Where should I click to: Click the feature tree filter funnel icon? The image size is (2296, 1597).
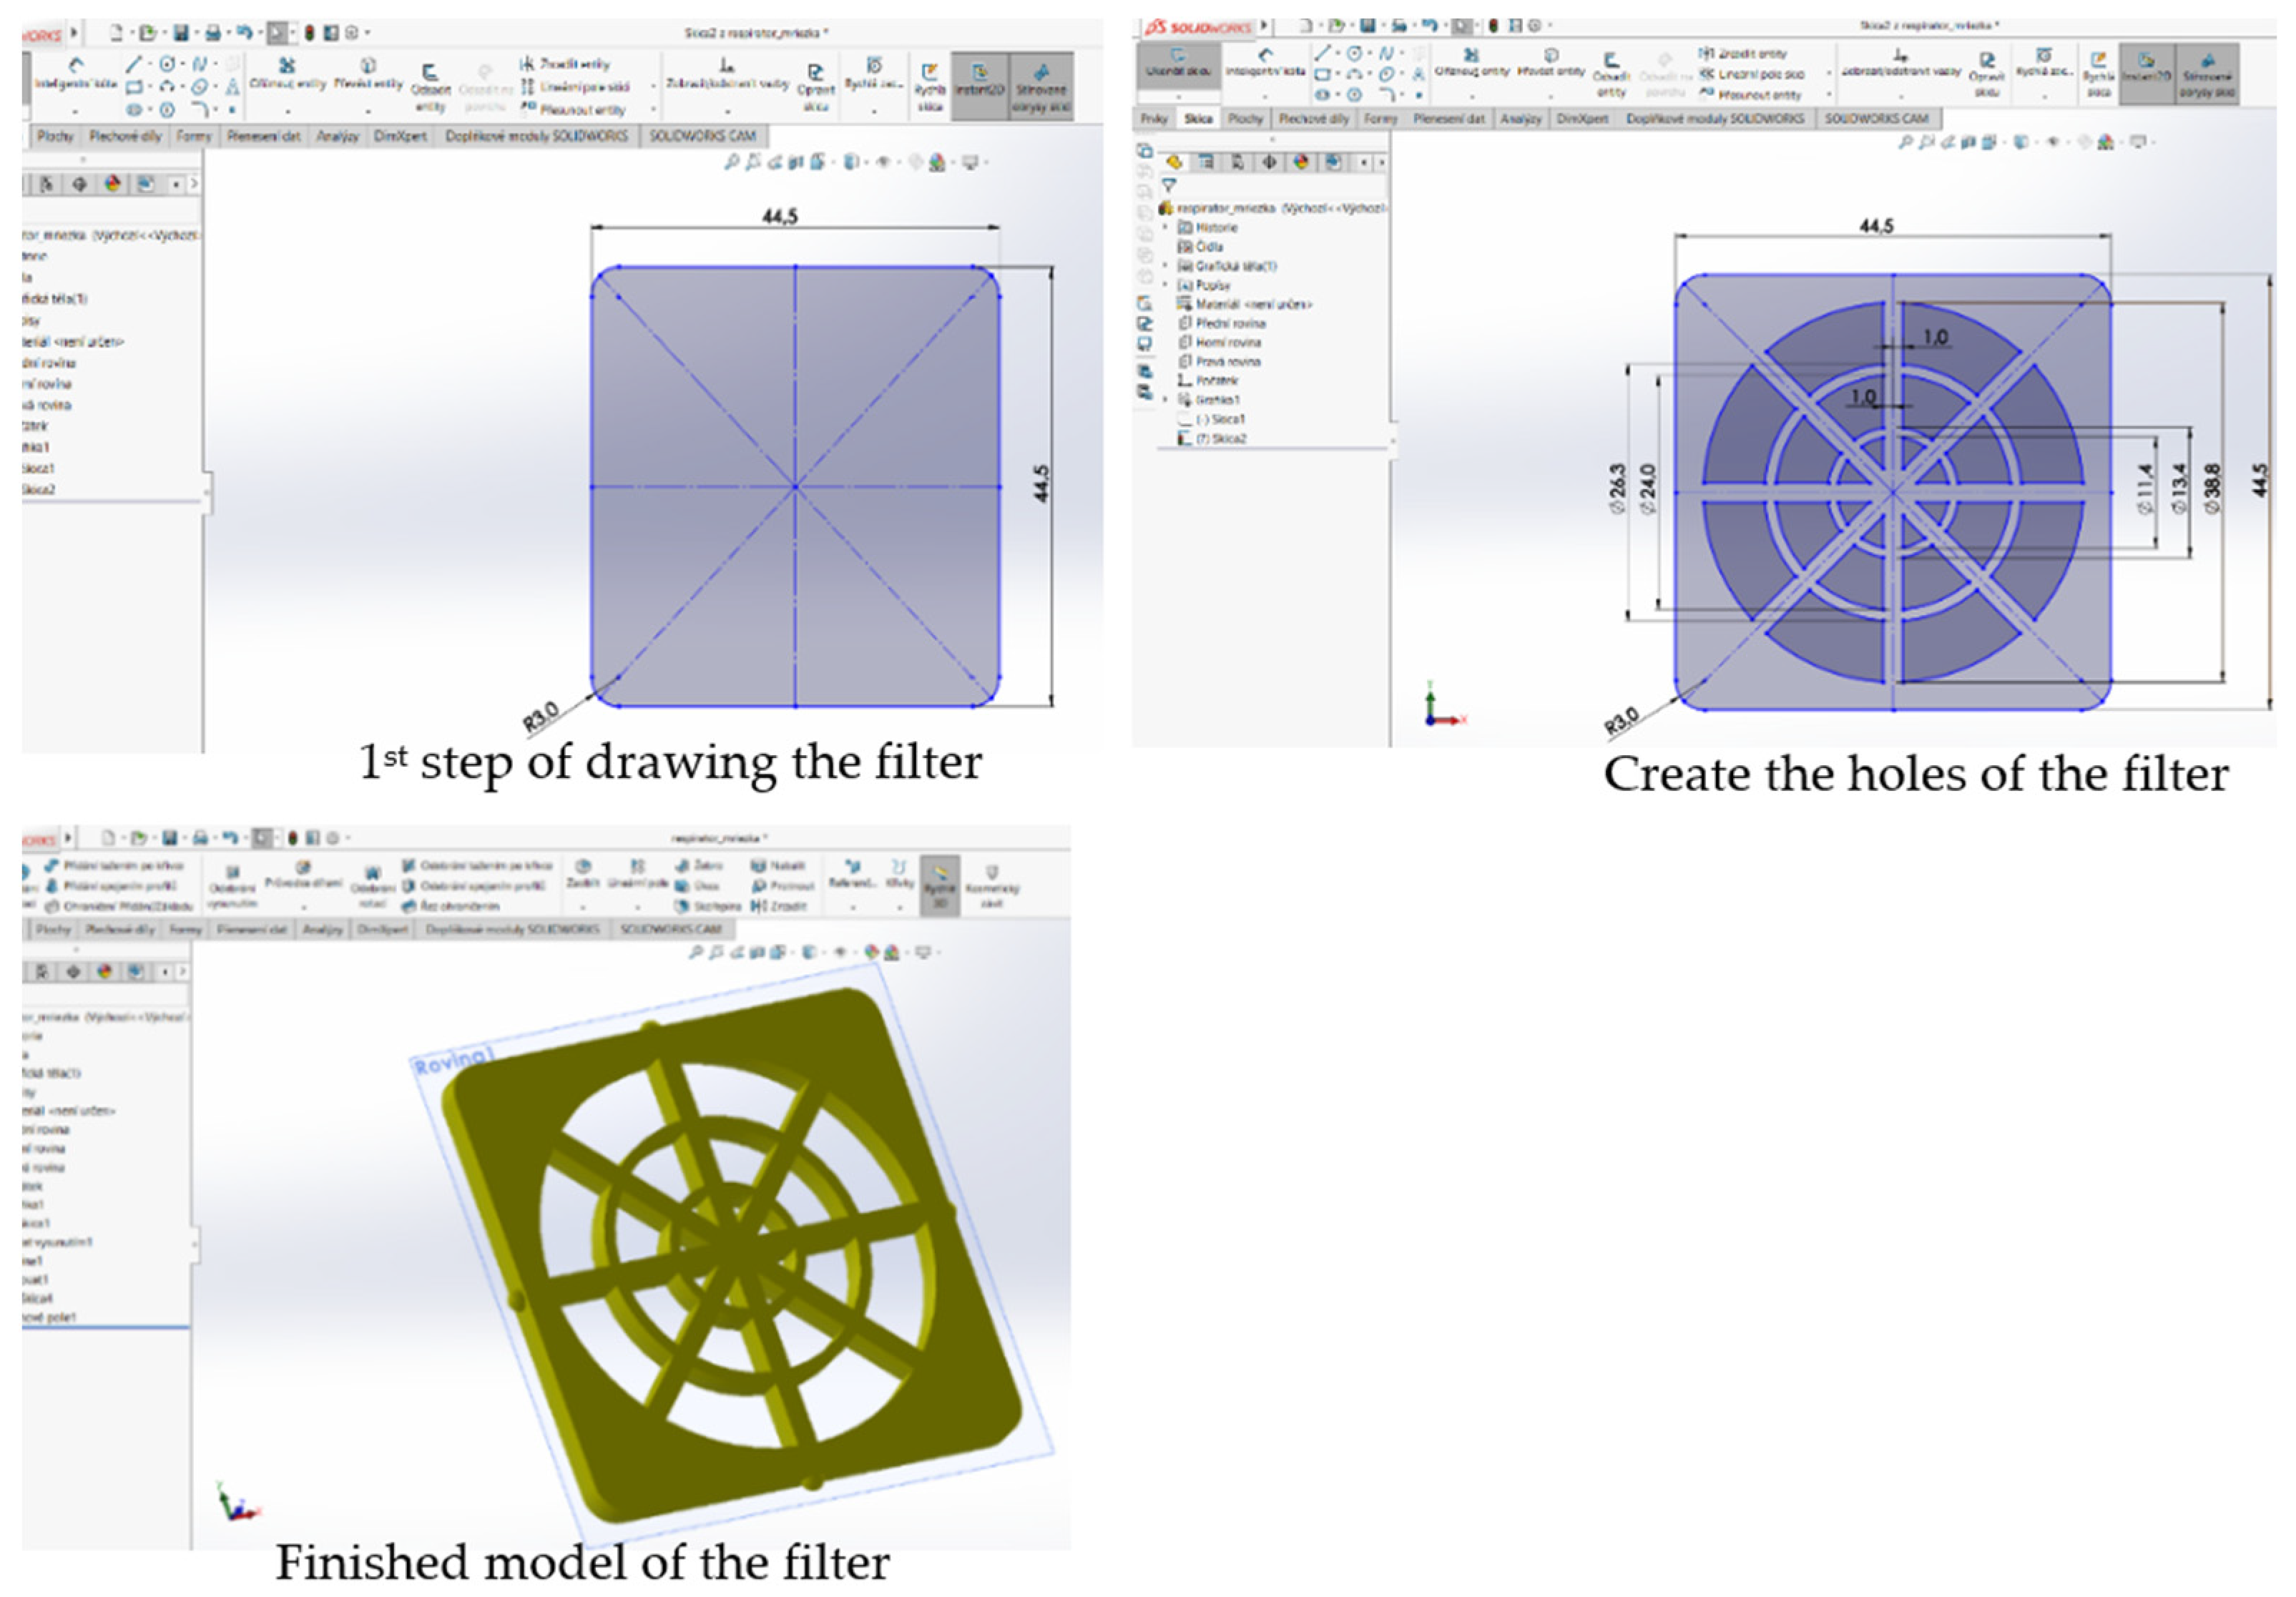(x=1168, y=186)
